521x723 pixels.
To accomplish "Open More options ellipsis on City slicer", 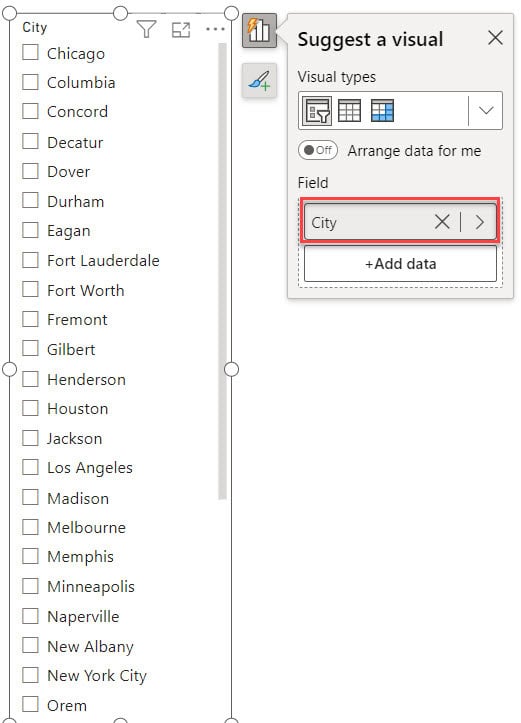I will click(215, 30).
